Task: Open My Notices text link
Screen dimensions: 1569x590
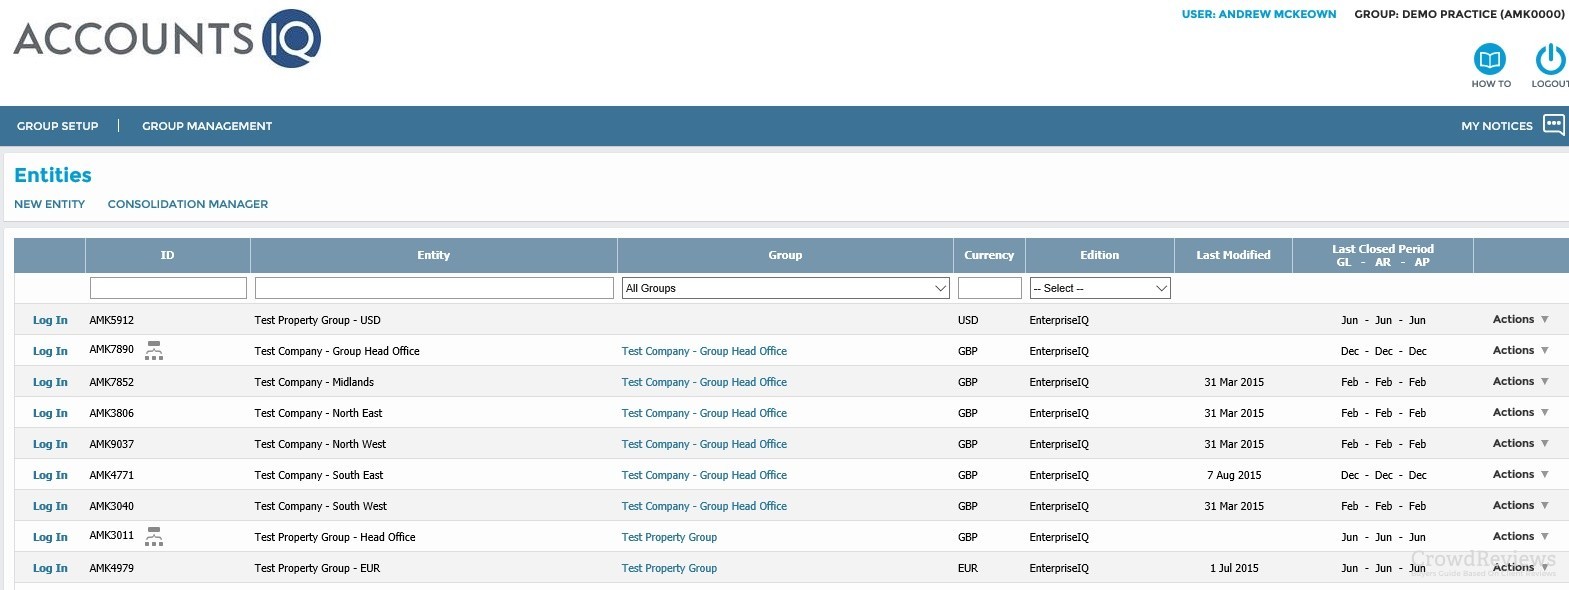Action: point(1496,126)
